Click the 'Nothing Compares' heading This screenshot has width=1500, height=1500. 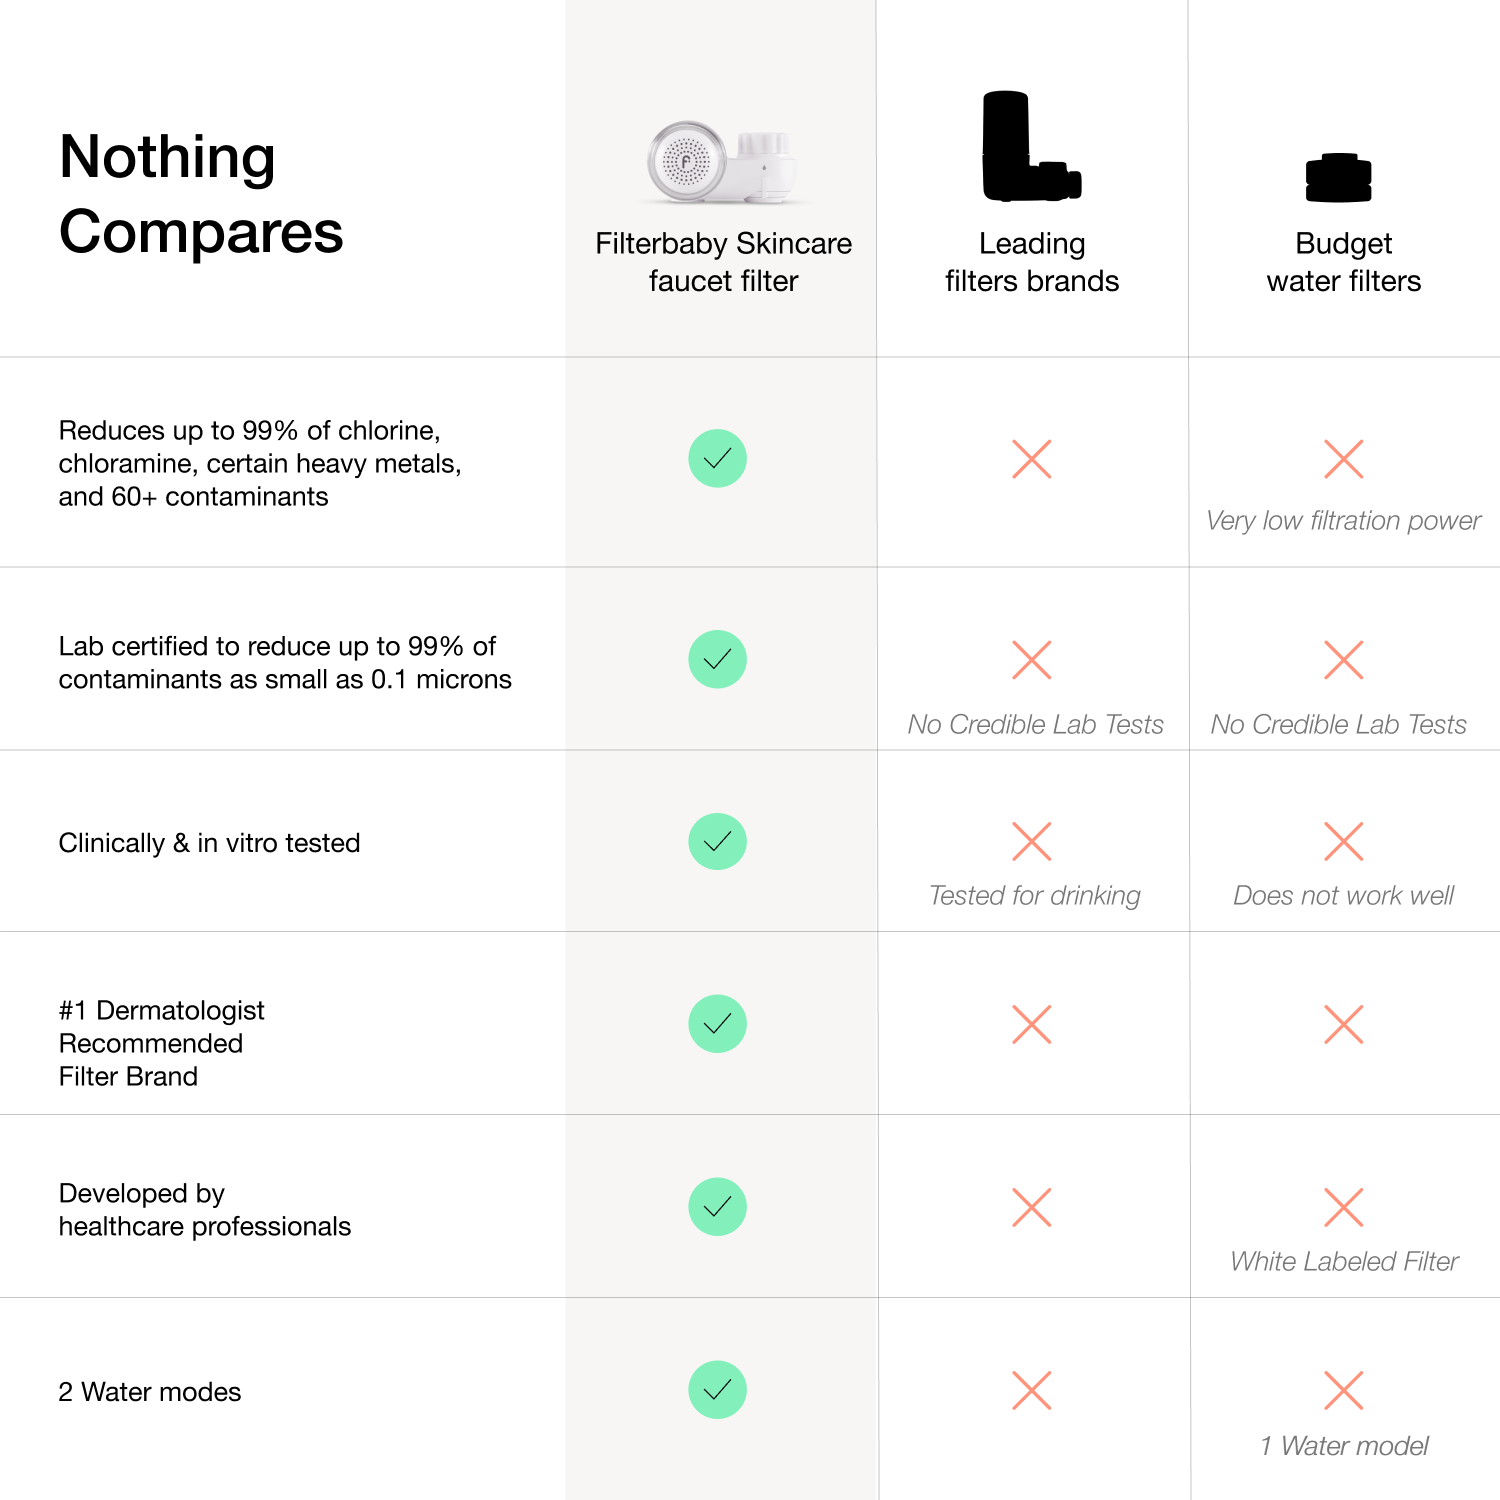tap(201, 194)
